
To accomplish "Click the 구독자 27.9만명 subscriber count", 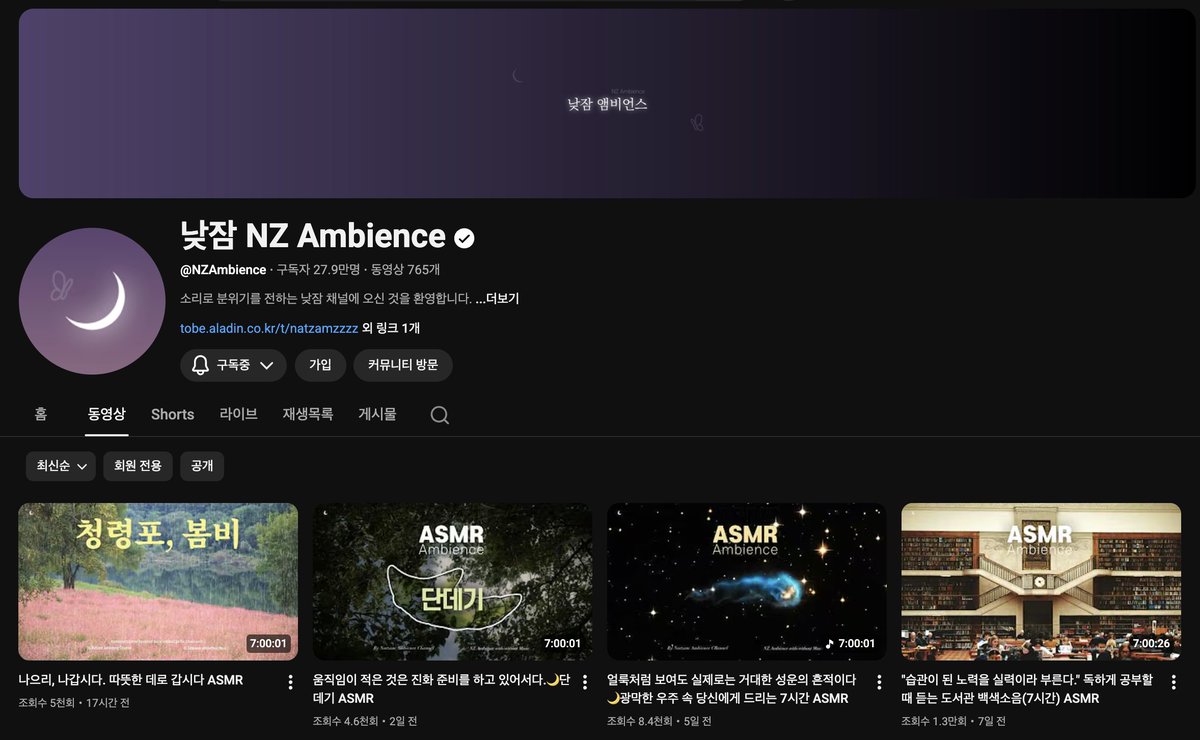I will tap(319, 270).
